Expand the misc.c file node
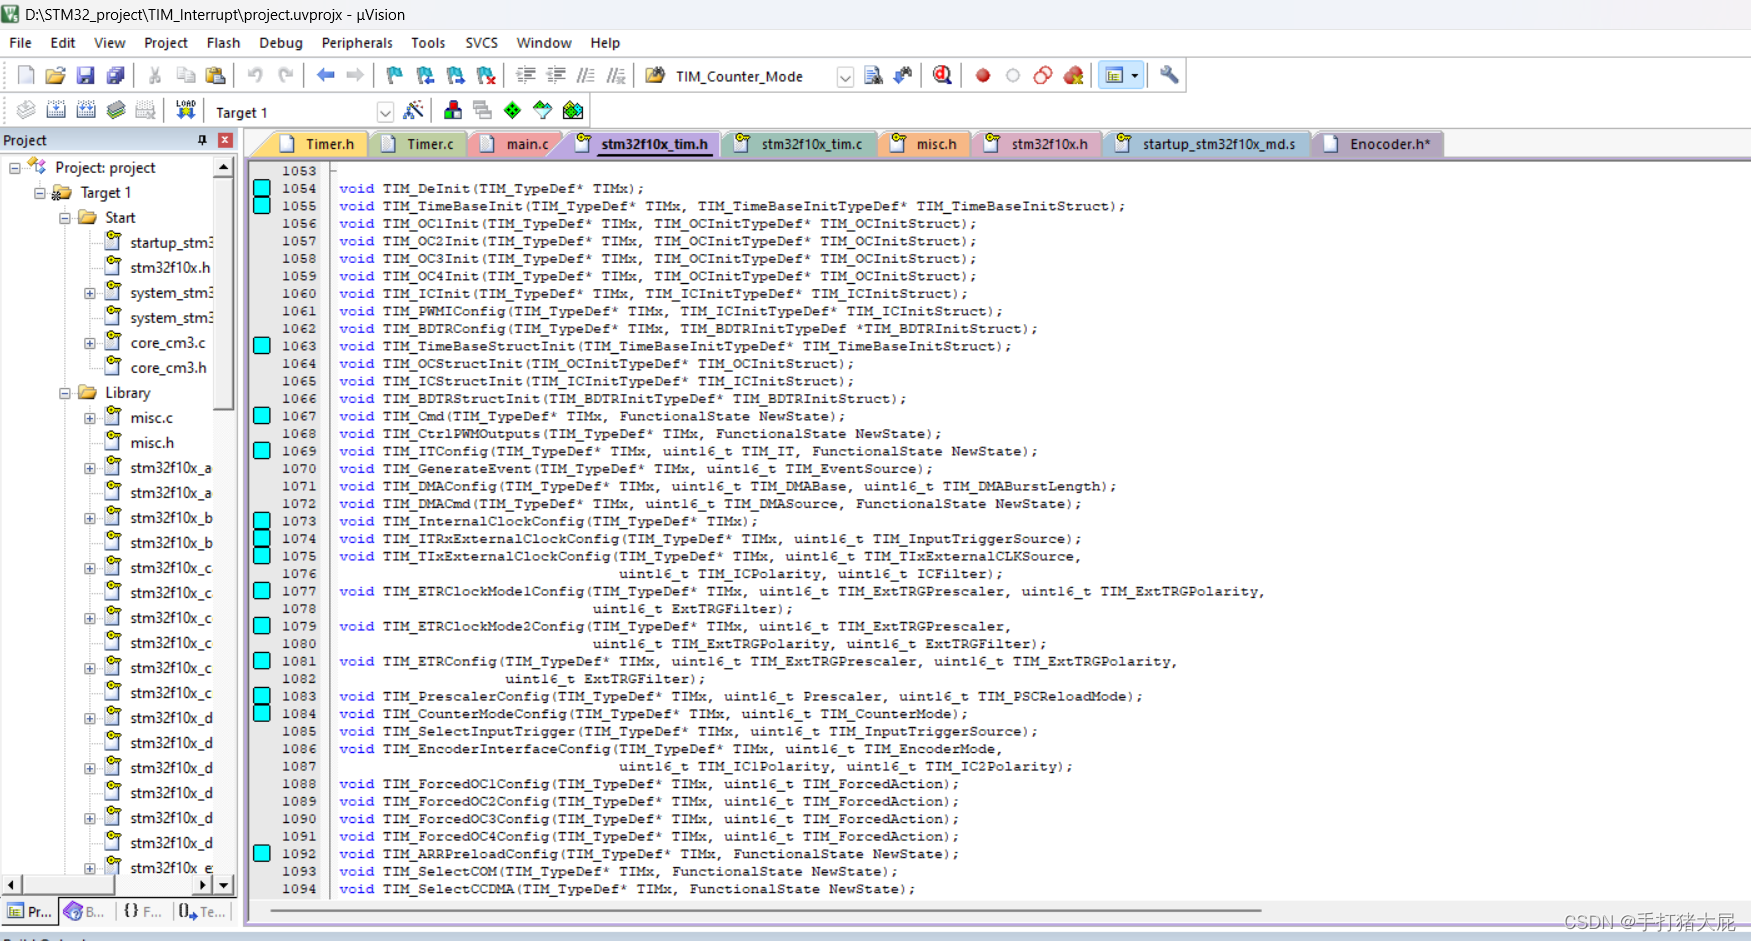The width and height of the screenshot is (1751, 941). click(x=89, y=418)
